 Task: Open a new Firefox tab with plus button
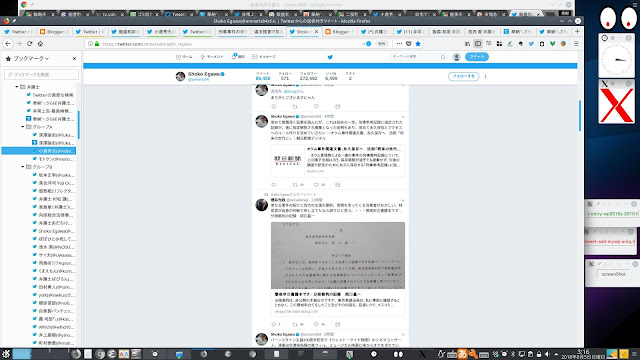(x=577, y=31)
